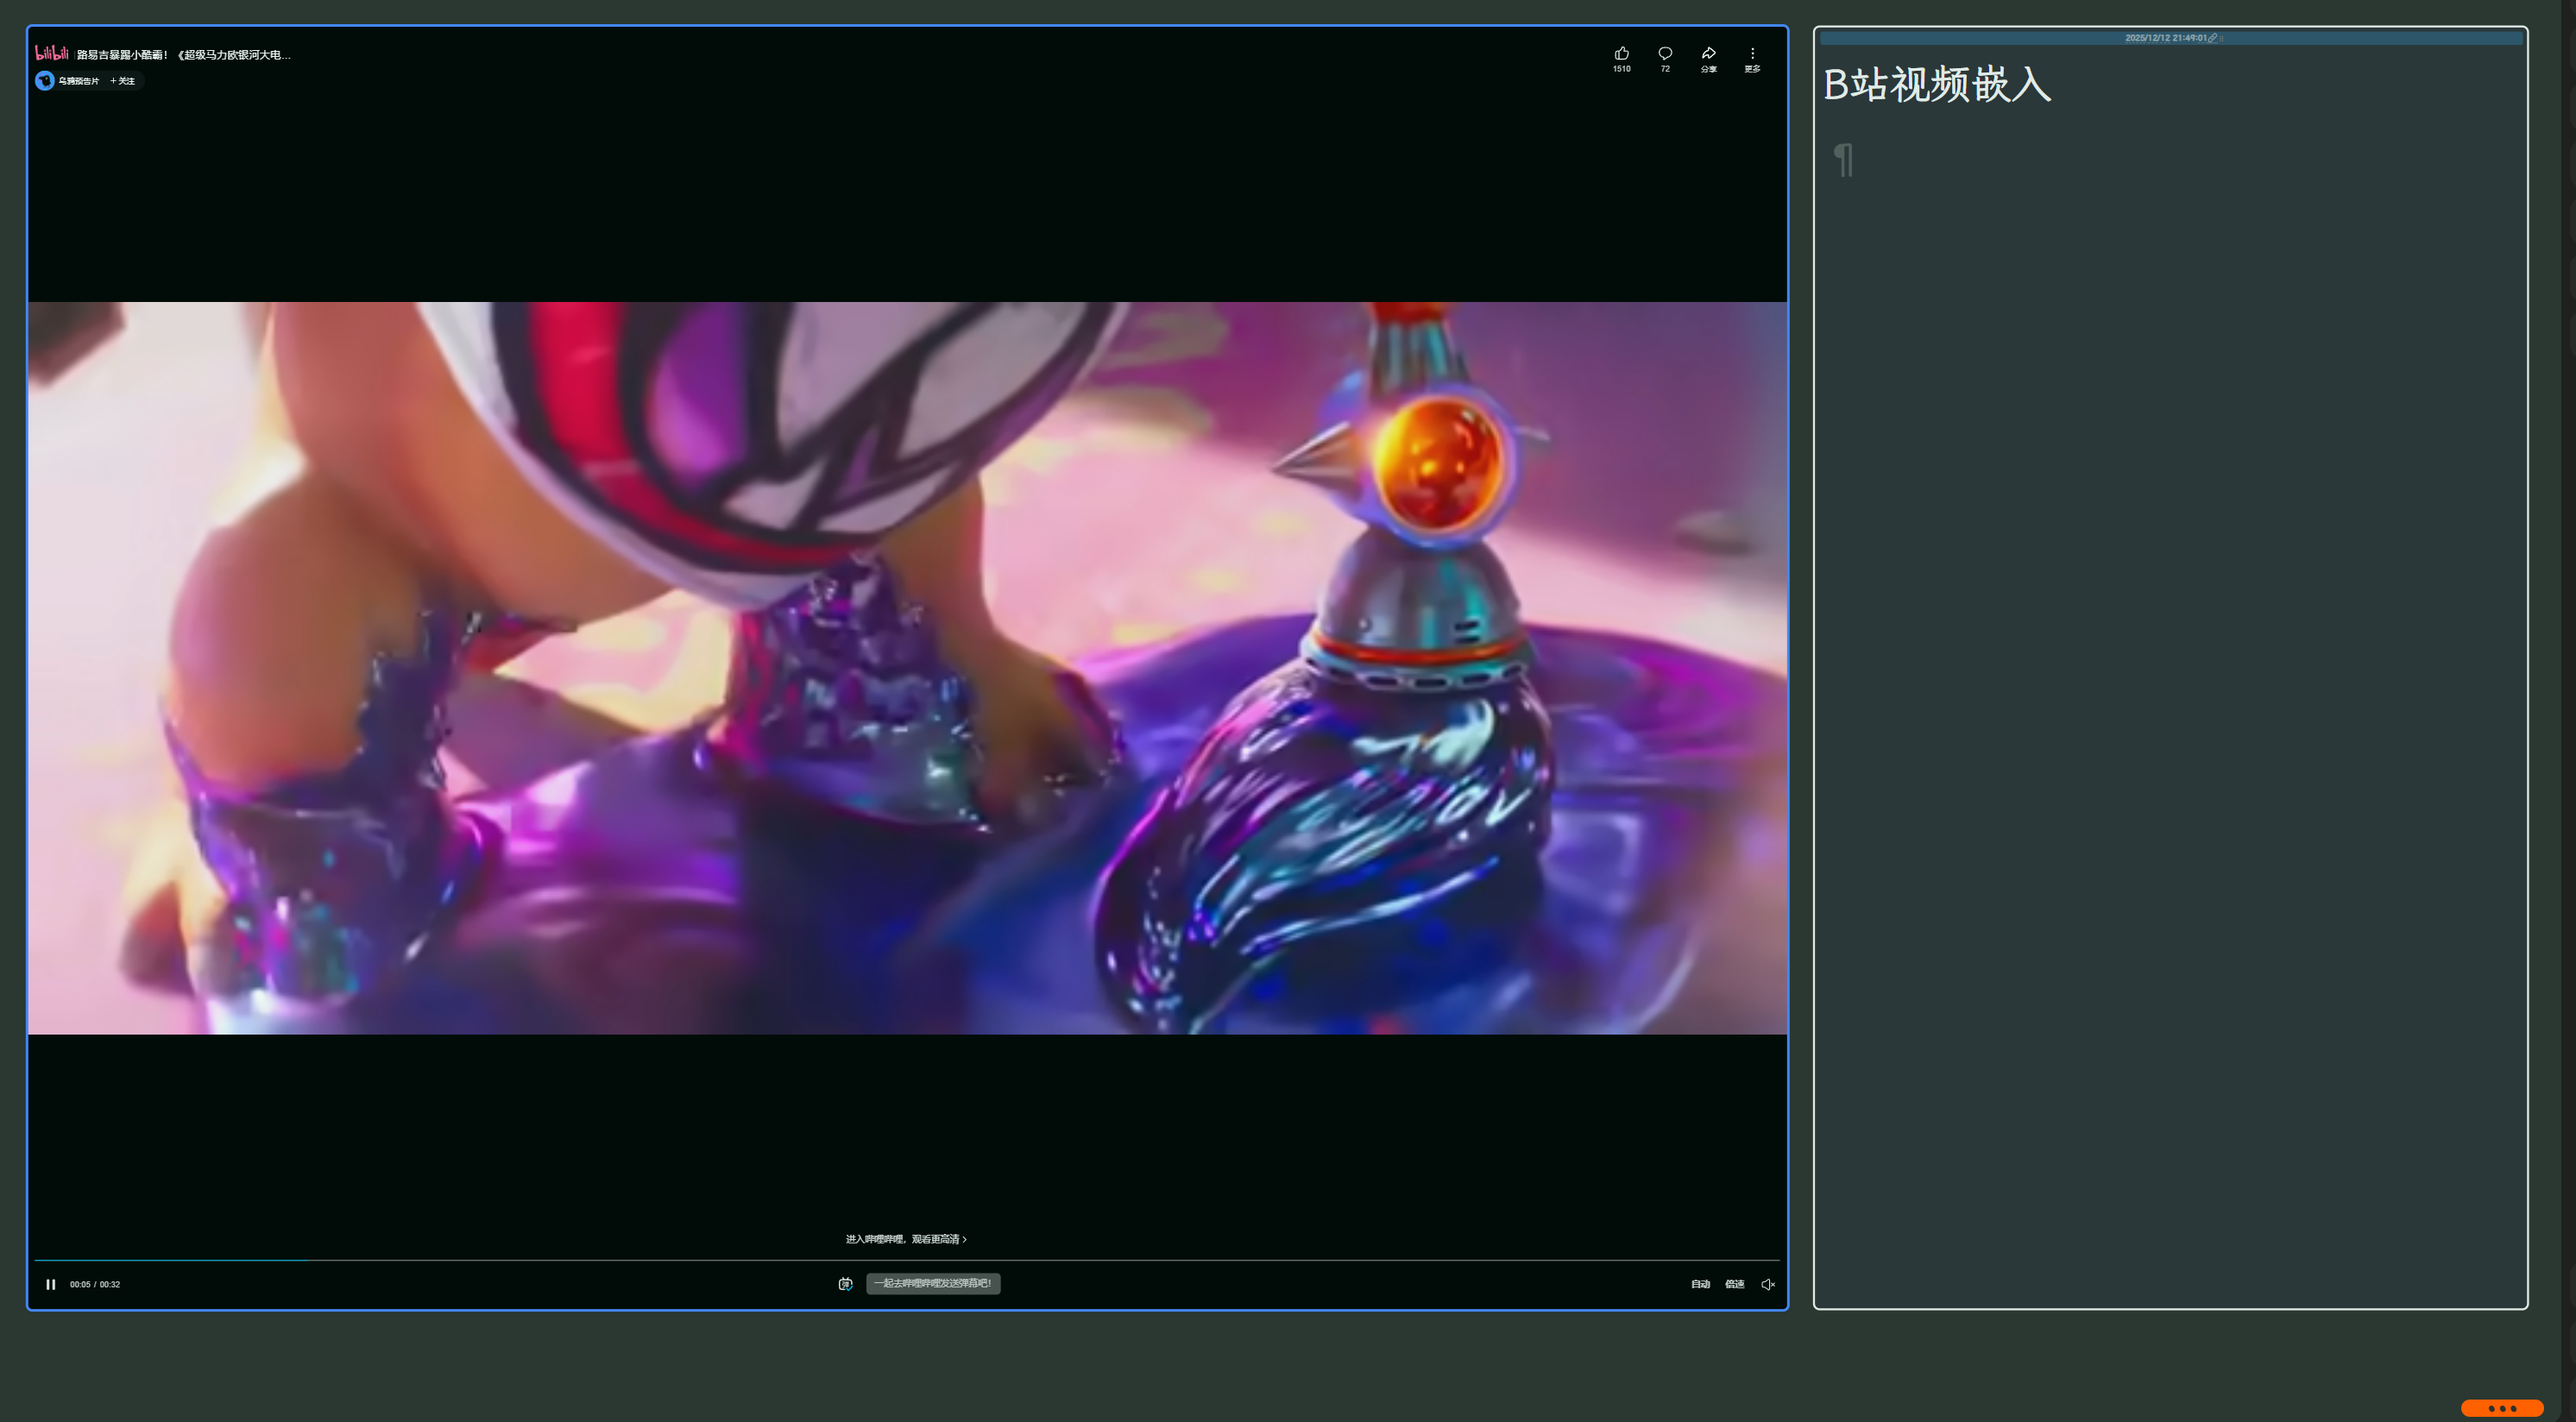Open the 更多 three-dot menu
Screen dimensions: 2576x1422
coord(1752,55)
